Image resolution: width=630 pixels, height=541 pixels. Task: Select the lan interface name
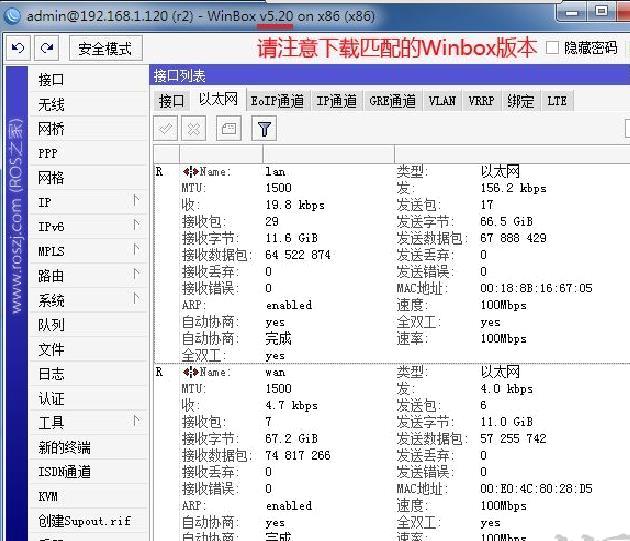[x=275, y=172]
